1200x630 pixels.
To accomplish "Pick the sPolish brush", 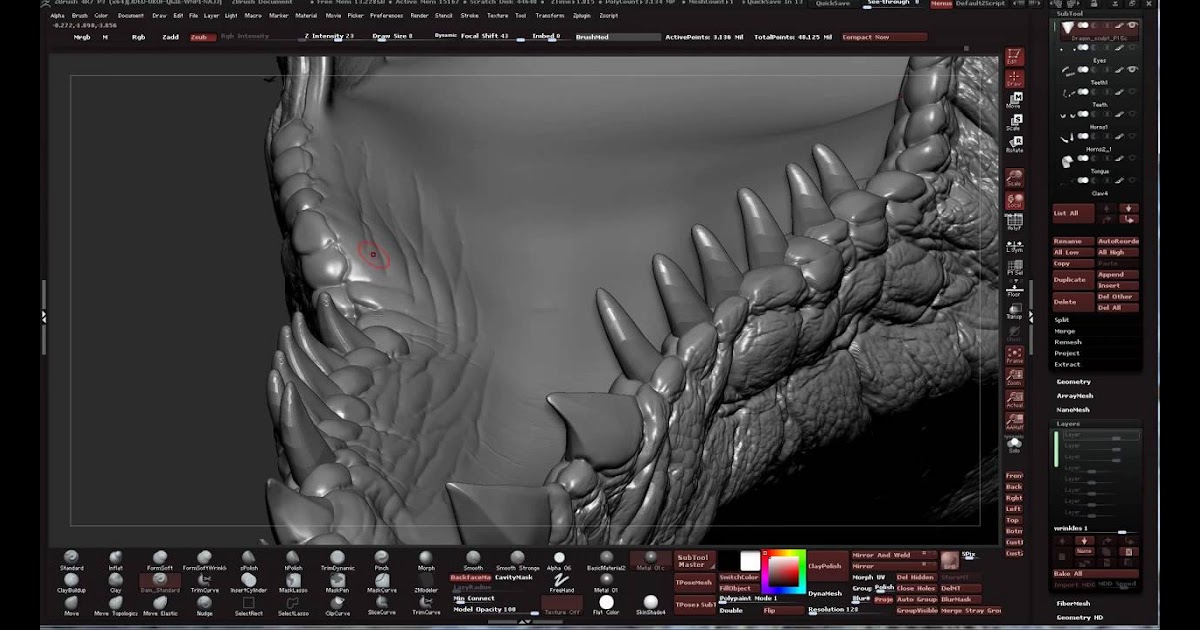I will 249,560.
